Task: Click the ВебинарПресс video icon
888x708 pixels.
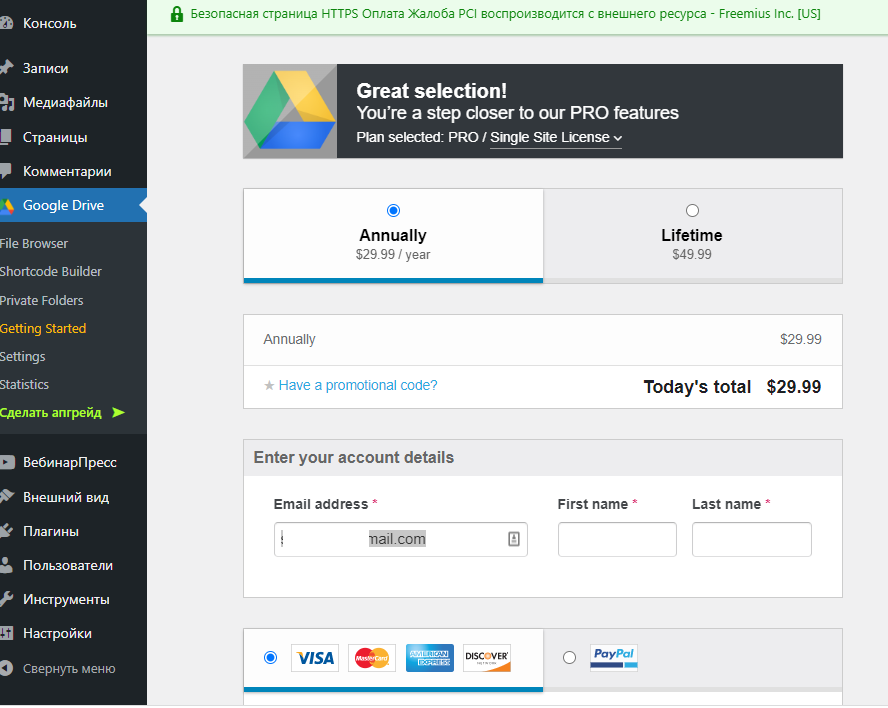Action: (x=7, y=462)
